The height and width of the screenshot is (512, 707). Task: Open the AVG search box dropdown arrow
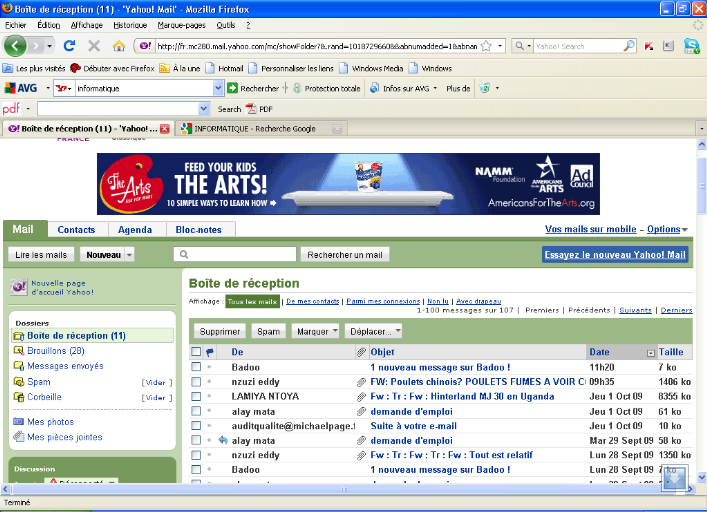tap(218, 88)
